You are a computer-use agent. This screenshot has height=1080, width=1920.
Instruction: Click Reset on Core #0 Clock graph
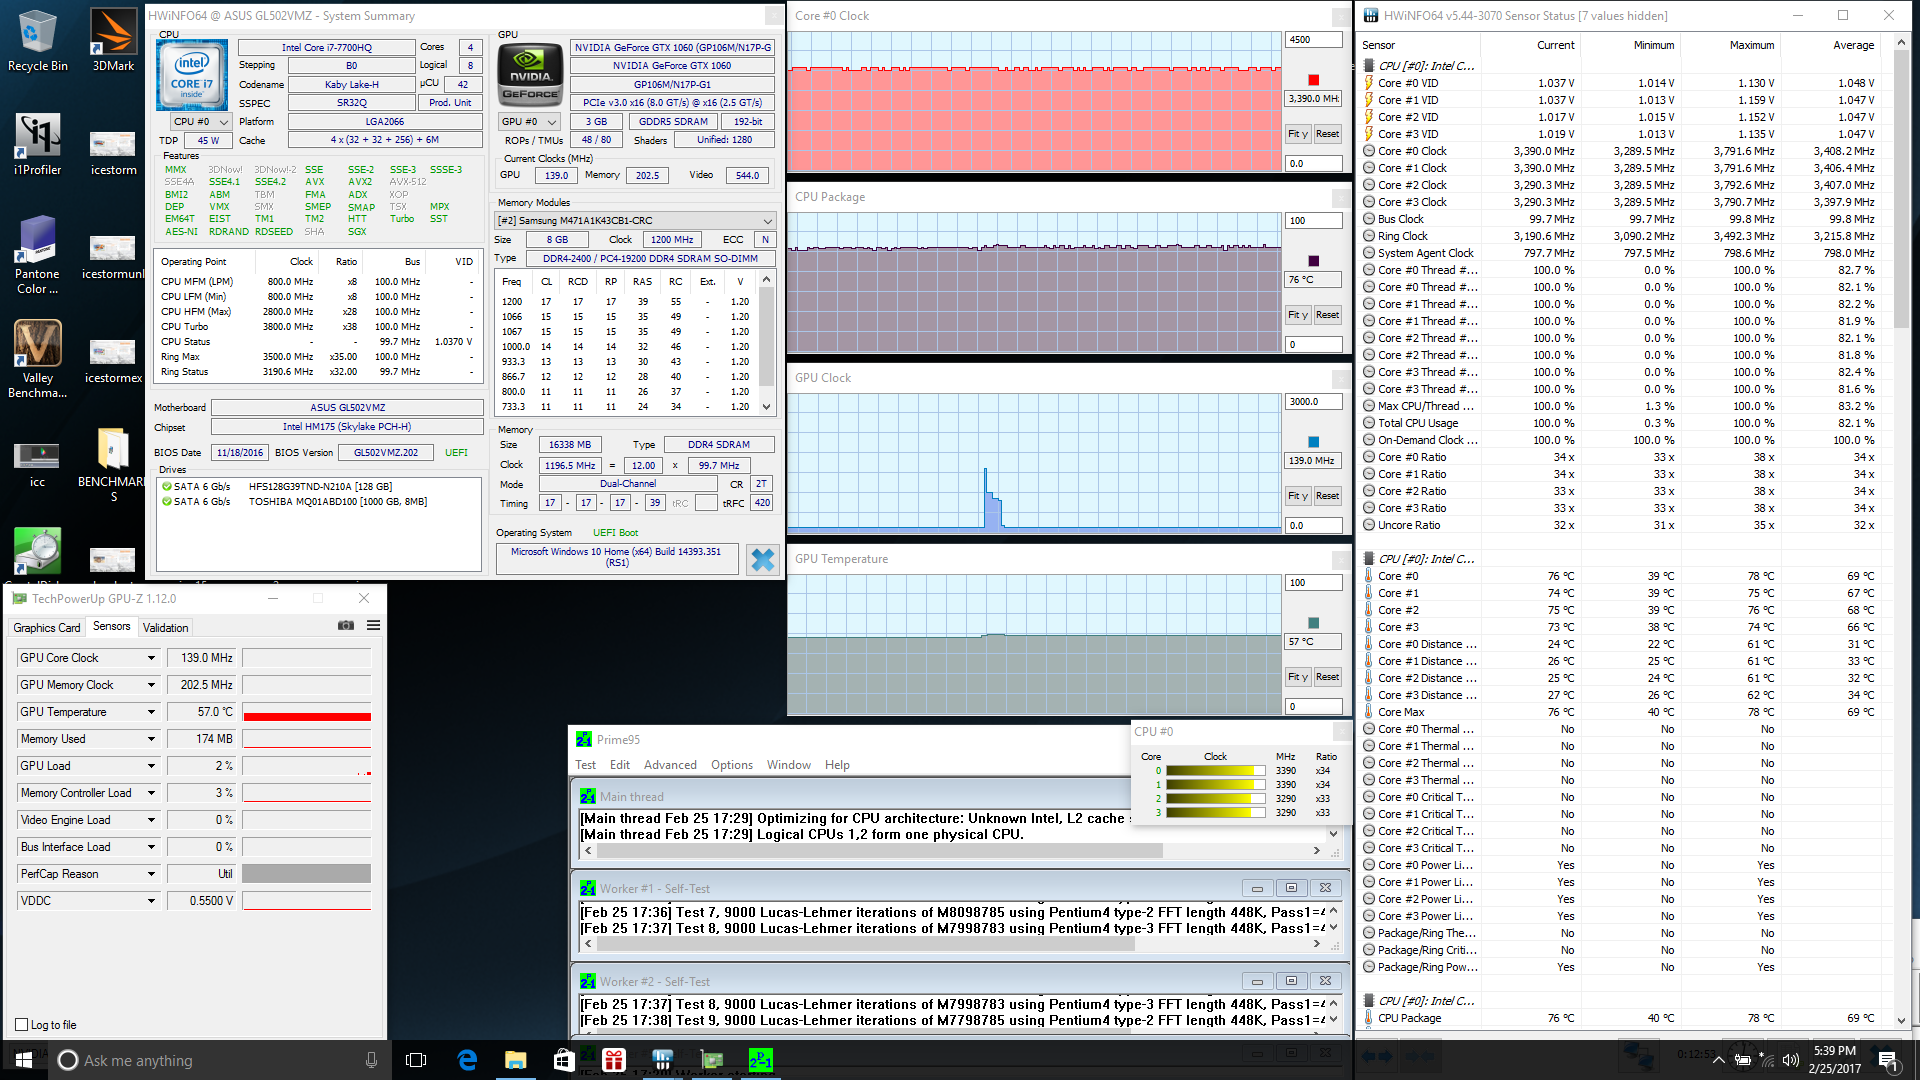tap(1327, 134)
